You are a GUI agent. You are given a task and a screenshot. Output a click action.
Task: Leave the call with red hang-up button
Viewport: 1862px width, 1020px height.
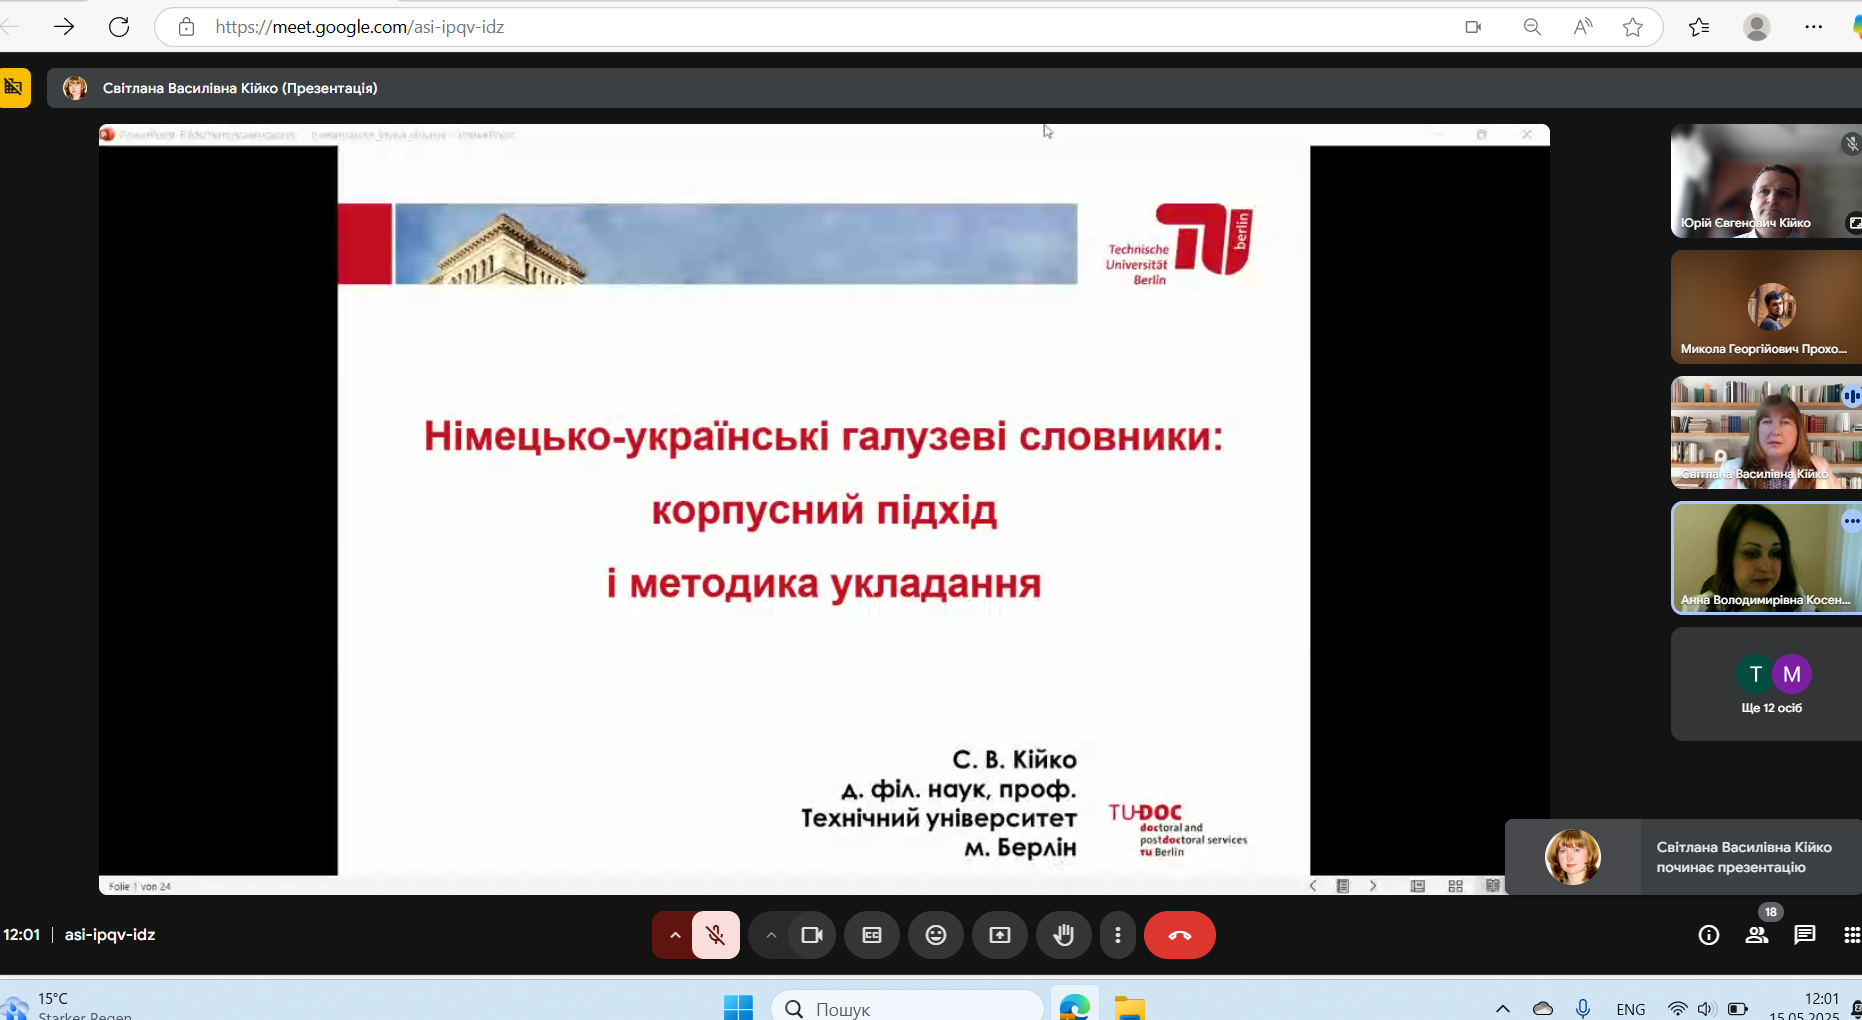(1180, 935)
